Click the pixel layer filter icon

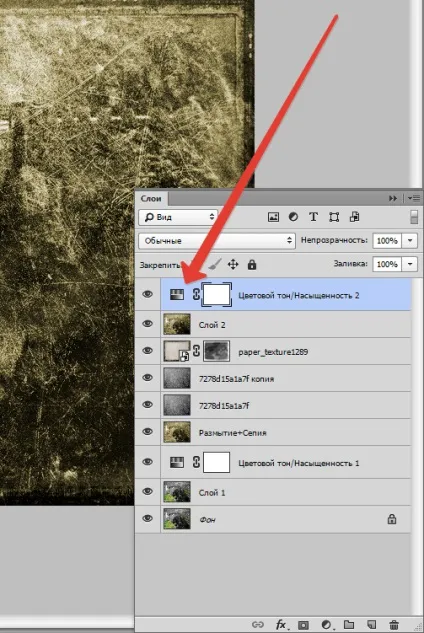[273, 217]
